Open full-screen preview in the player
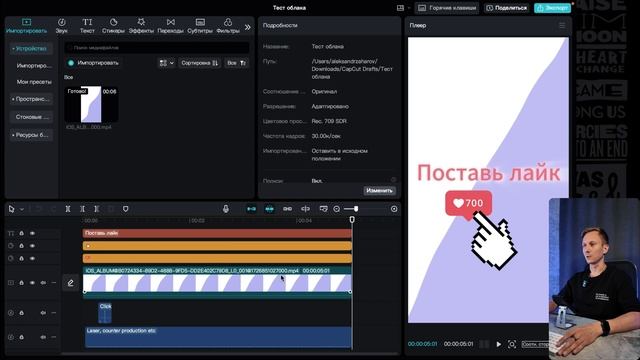This screenshot has height=360, width=640. (512, 344)
